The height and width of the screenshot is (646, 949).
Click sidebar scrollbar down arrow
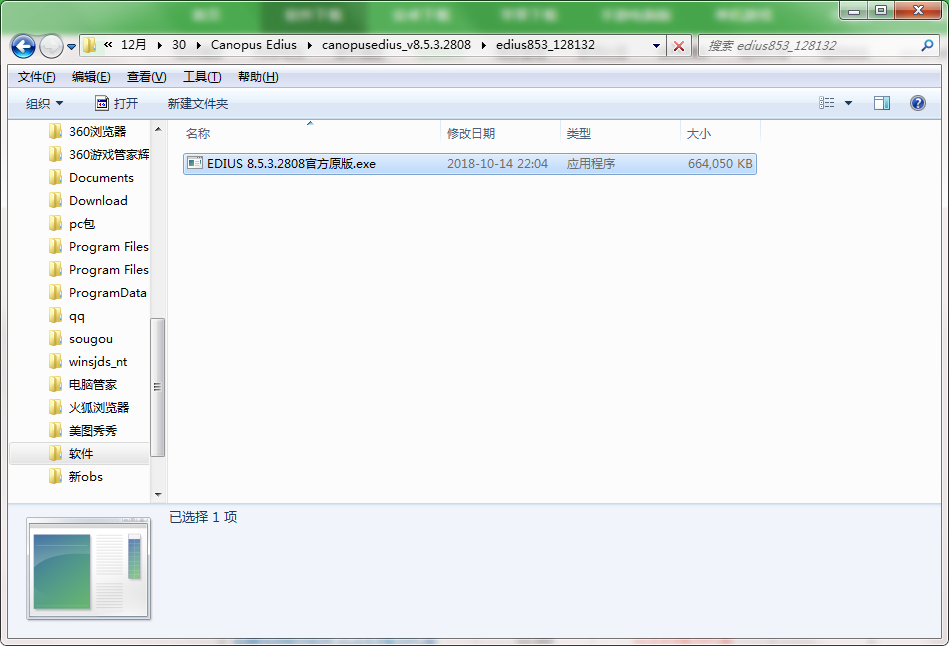158,495
